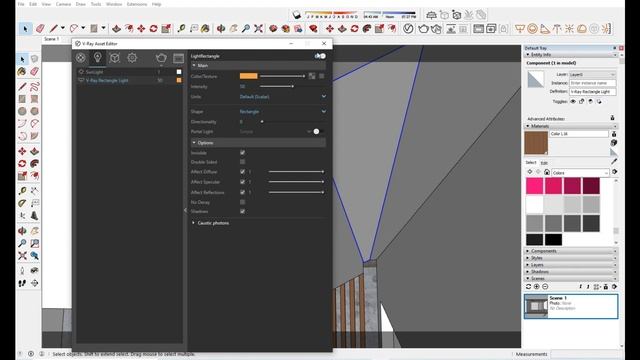Add V-Ray Spot Light from lights toolbar
The image size is (640, 360).
(545, 29)
